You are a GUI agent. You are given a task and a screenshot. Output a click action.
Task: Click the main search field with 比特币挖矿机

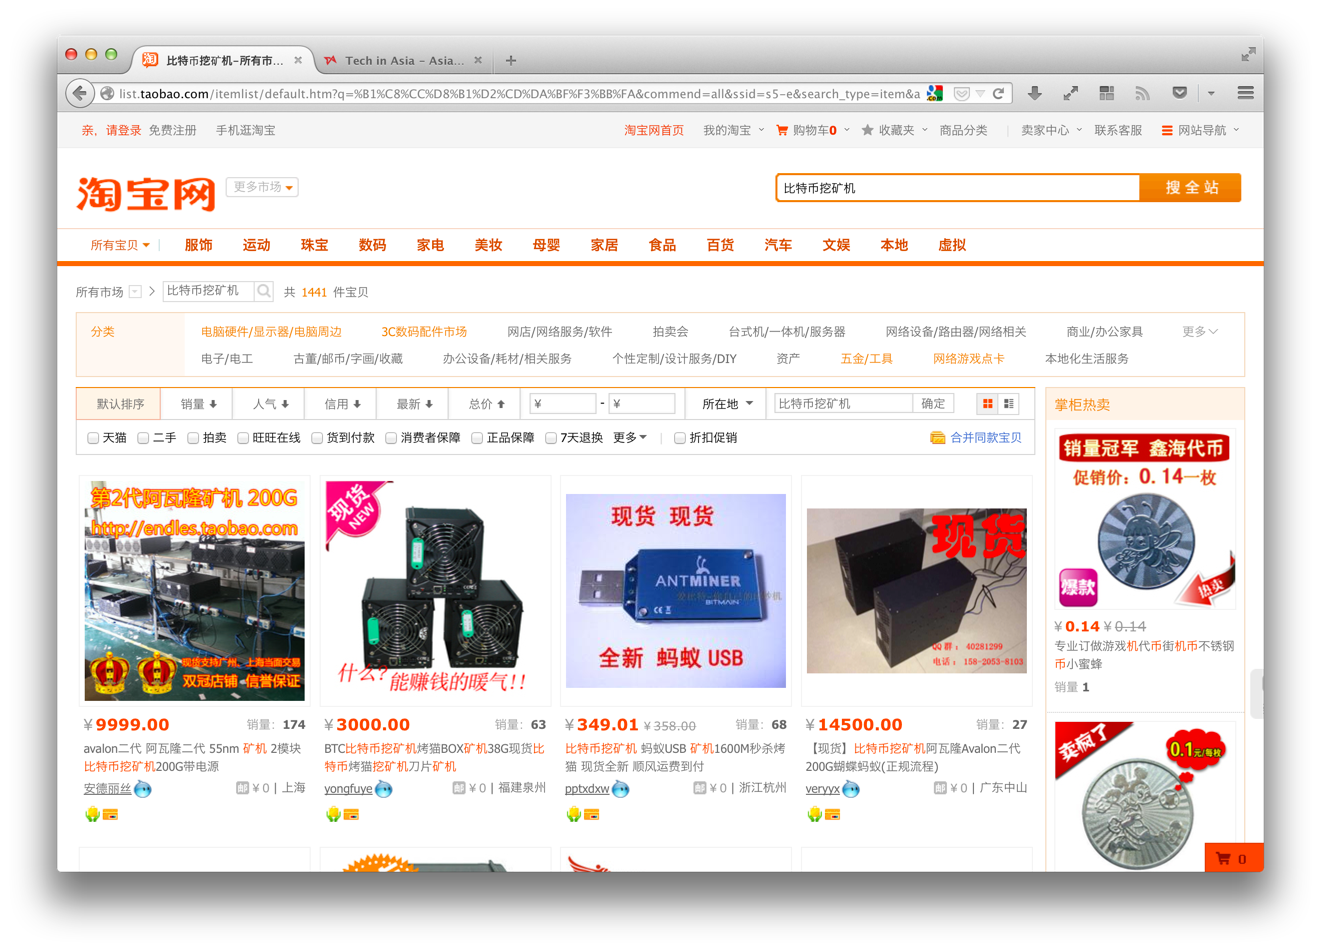[958, 188]
